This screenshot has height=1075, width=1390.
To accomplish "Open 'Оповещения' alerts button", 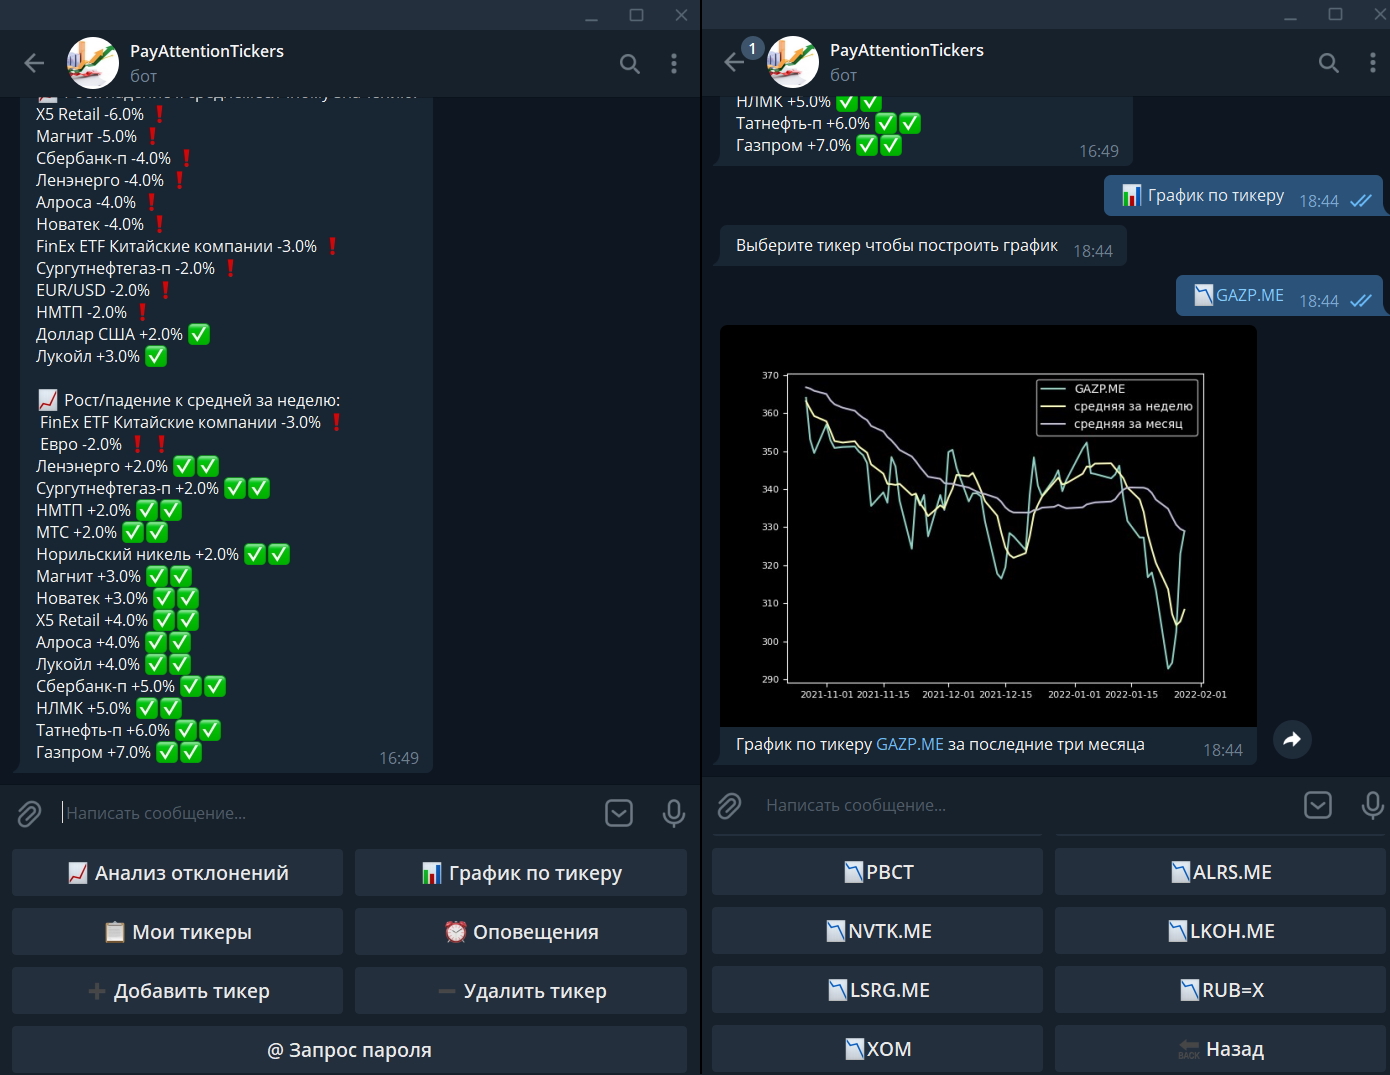I will click(x=521, y=932).
